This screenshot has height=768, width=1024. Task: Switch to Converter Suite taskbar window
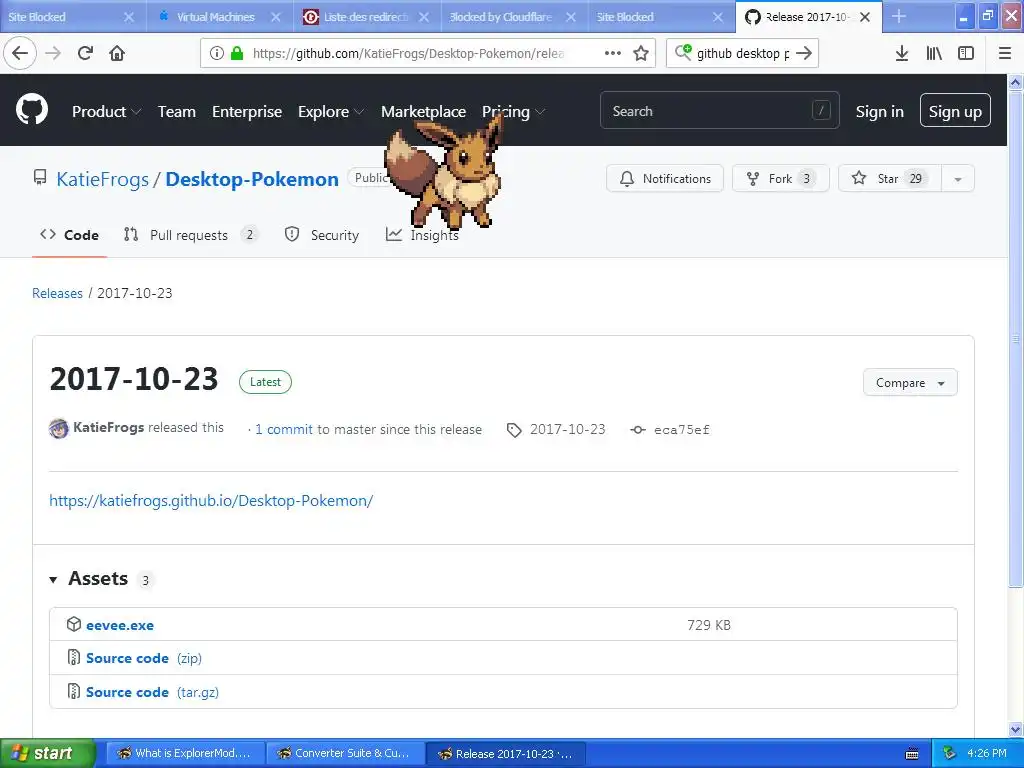(x=345, y=754)
